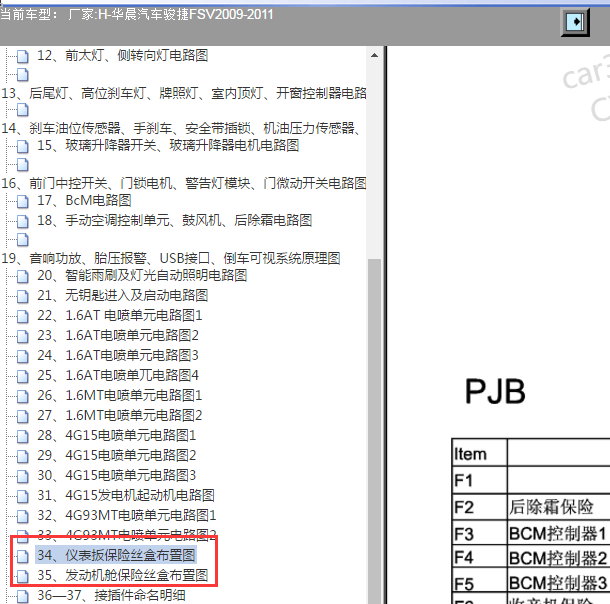Open 26、1.6MT电喷单元电路图1
This screenshot has width=610, height=604.
[120, 396]
